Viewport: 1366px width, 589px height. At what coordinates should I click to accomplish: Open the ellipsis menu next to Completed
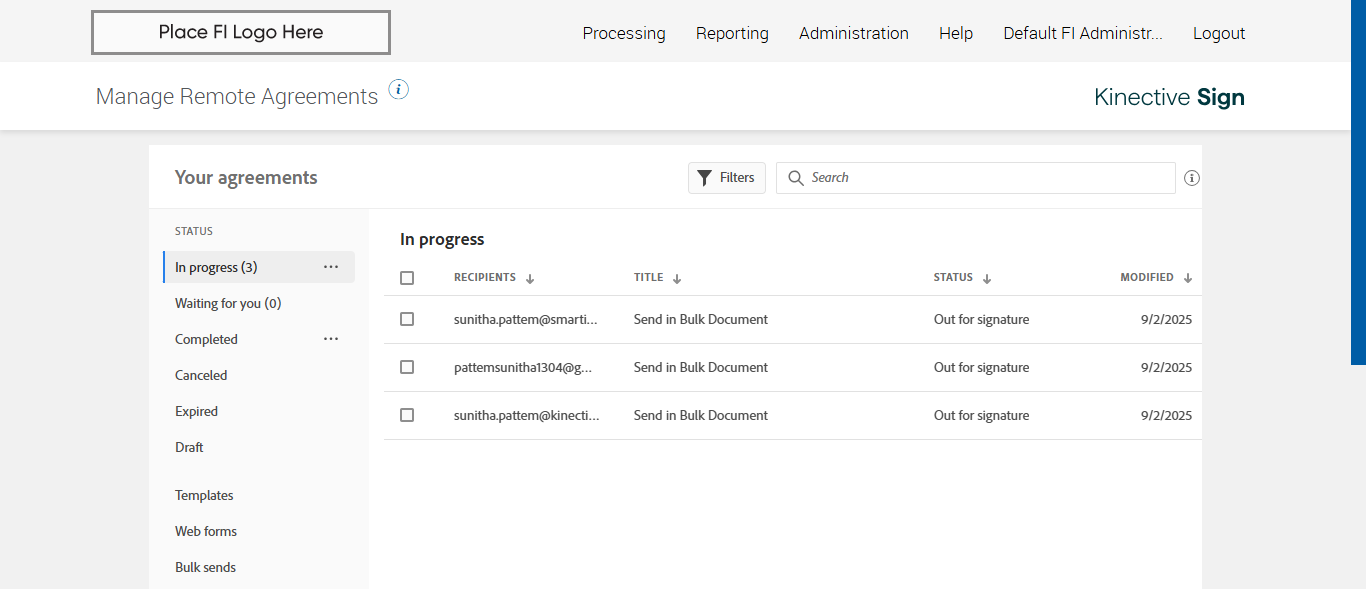[331, 339]
